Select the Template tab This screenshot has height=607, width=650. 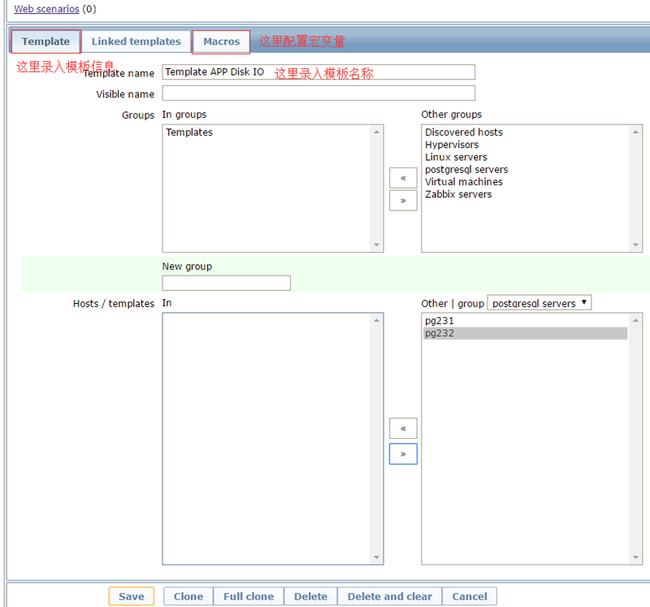tap(46, 42)
